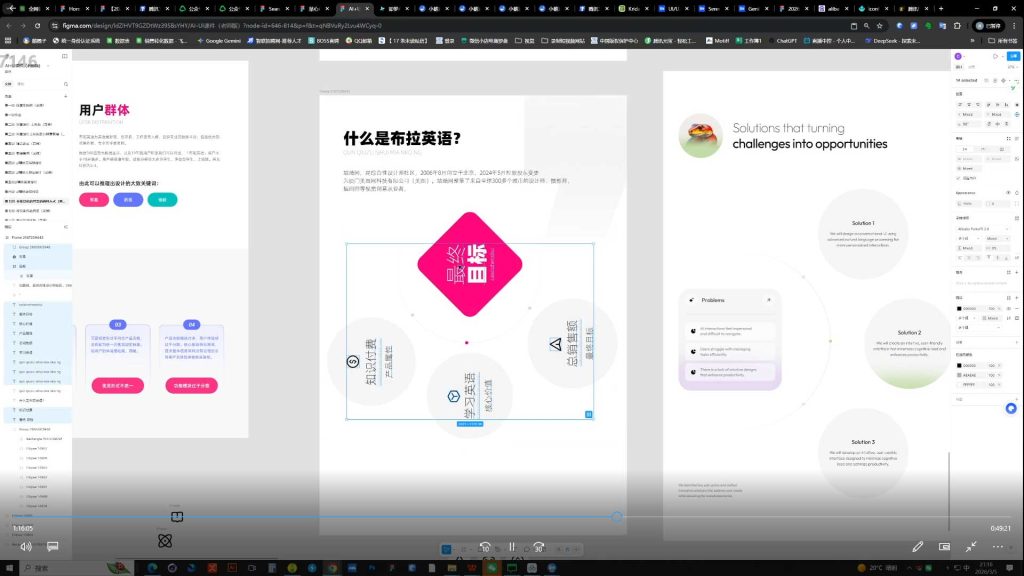Screen dimensions: 1024x576
Task: Switch to the alib browser tab
Action: click(833, 8)
